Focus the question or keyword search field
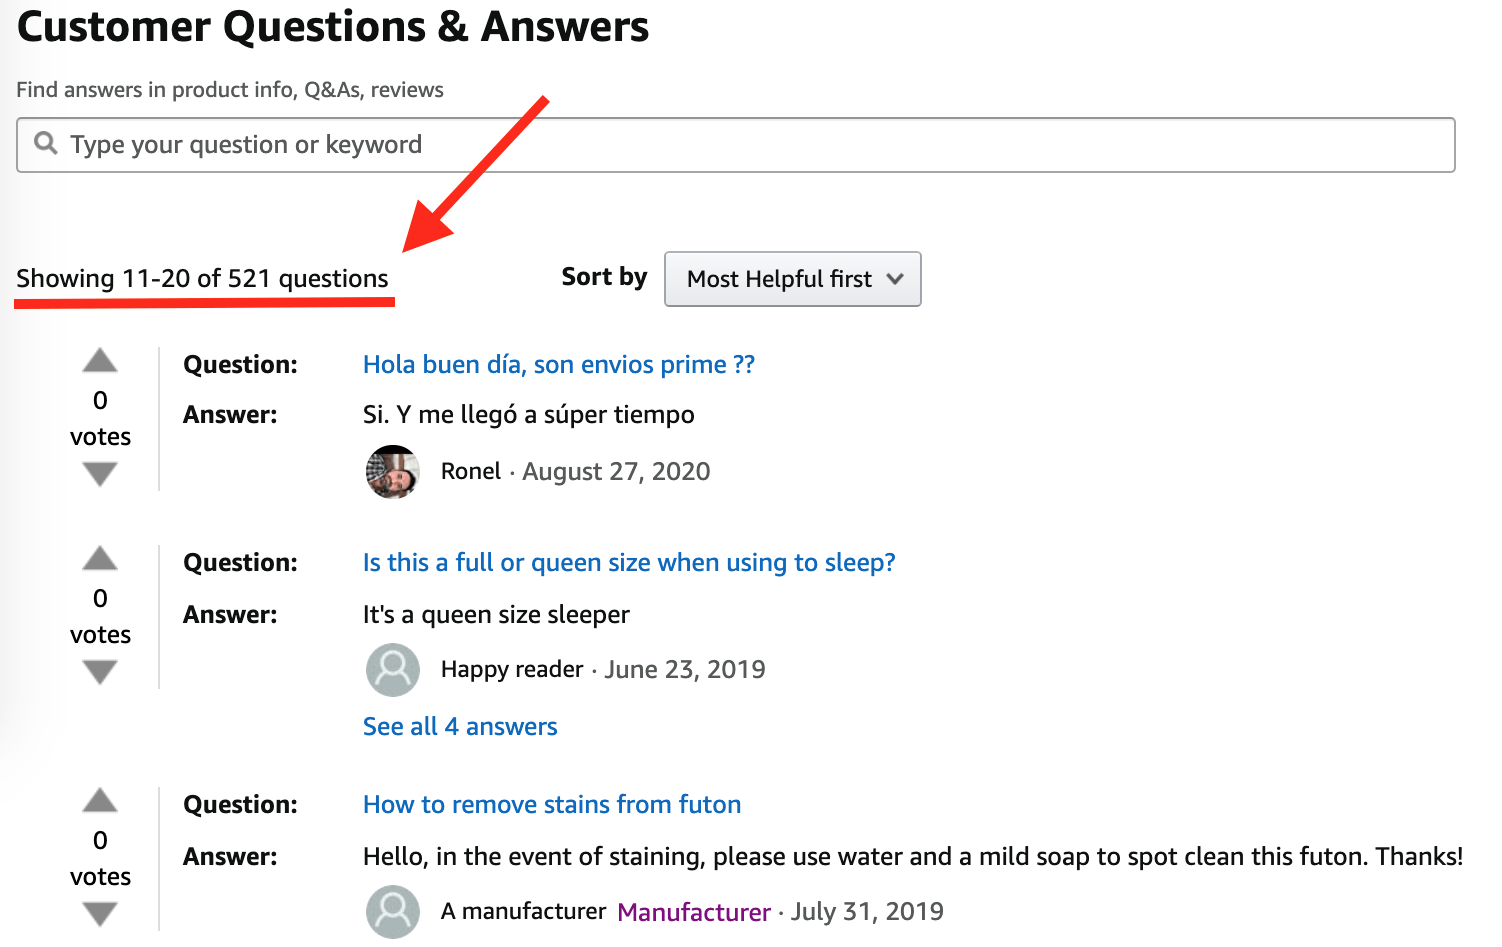 736,145
